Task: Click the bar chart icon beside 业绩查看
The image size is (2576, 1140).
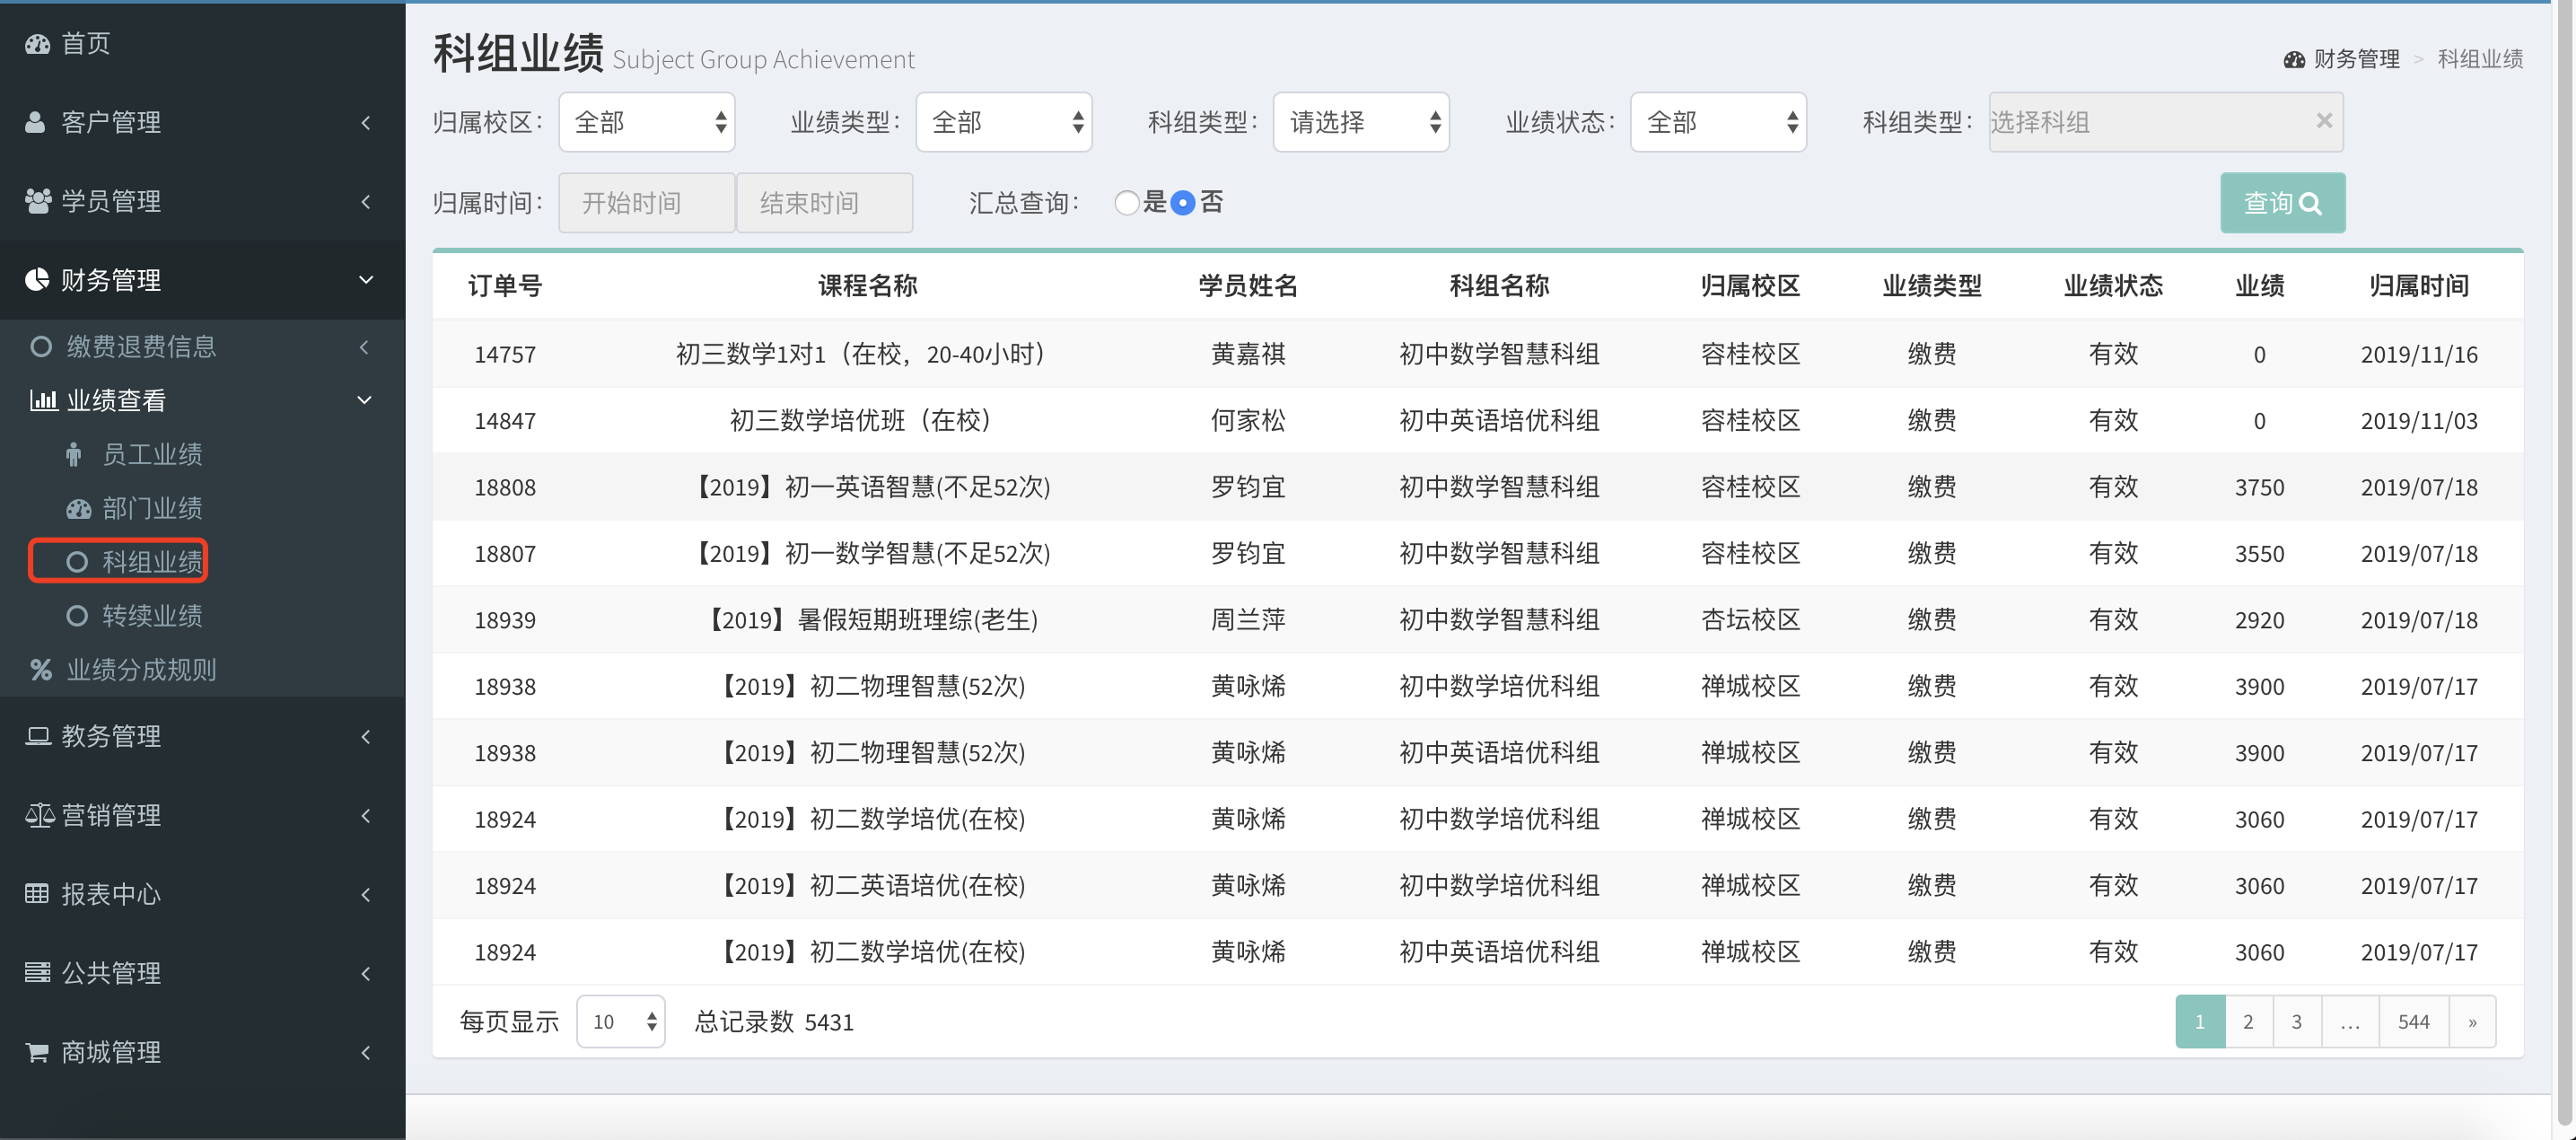Action: tap(43, 401)
